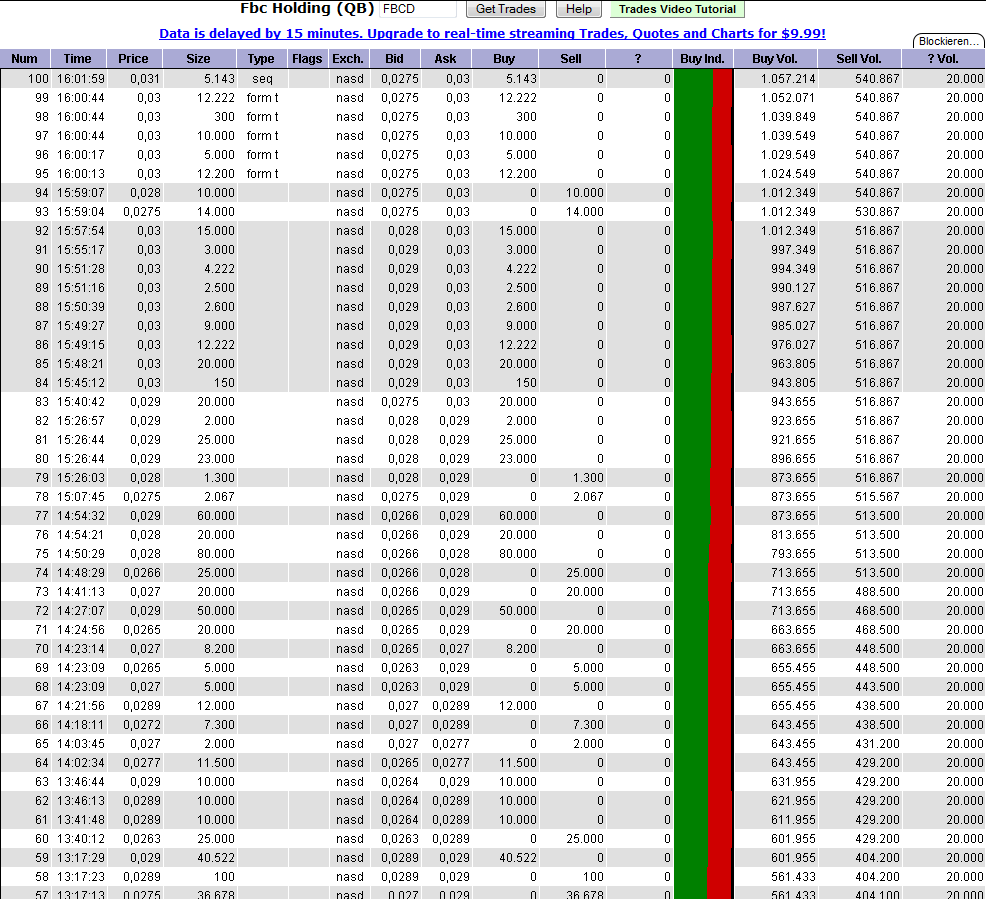Click the question mark column header
This screenshot has width=986, height=899.
pos(638,58)
